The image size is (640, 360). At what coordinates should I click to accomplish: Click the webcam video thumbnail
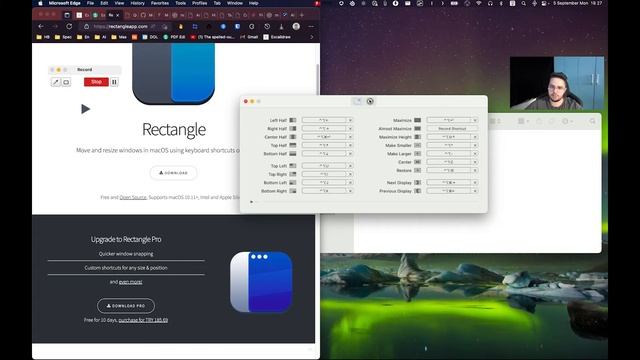pos(557,83)
